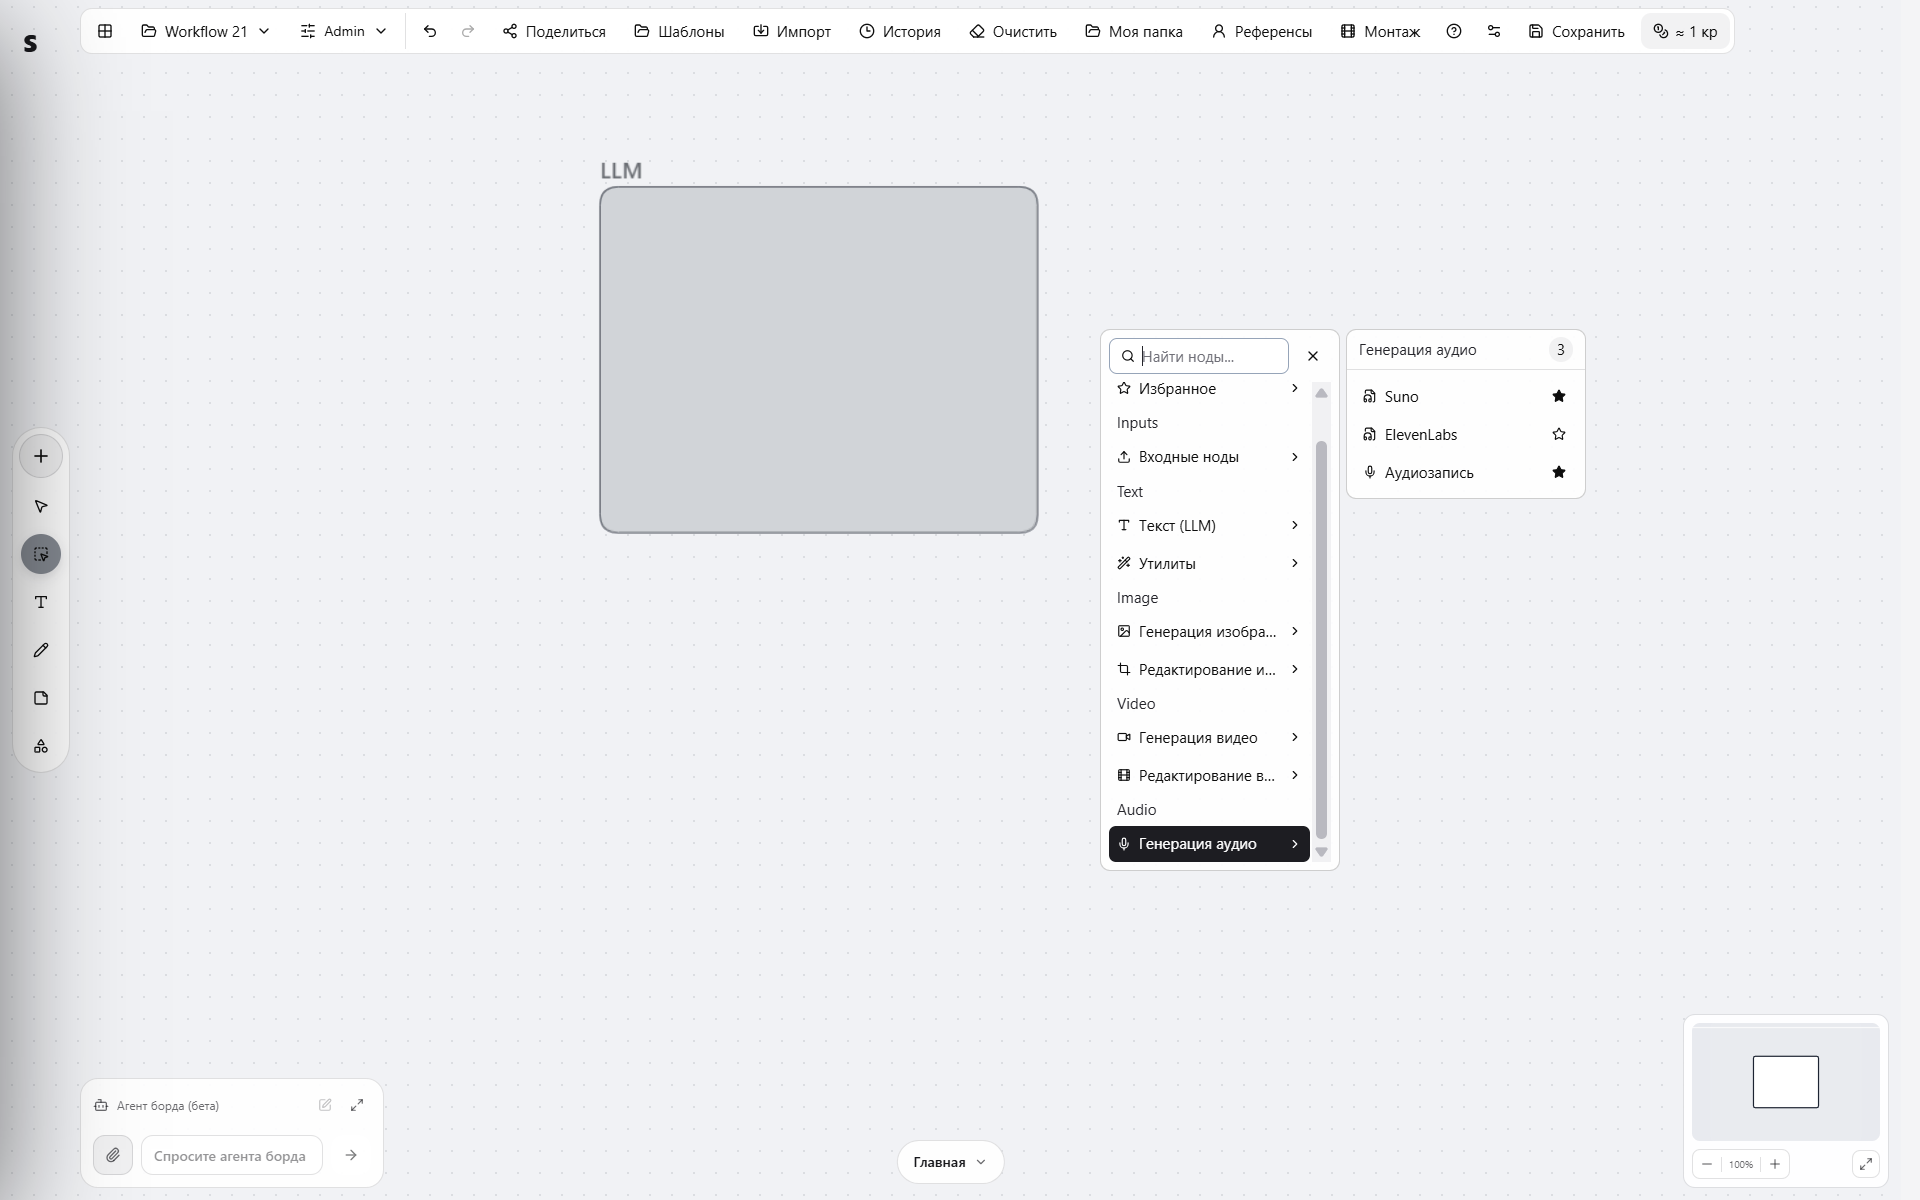The height and width of the screenshot is (1200, 1920).
Task: Click the paperclip attach icon in agent panel
Action: (x=113, y=1155)
